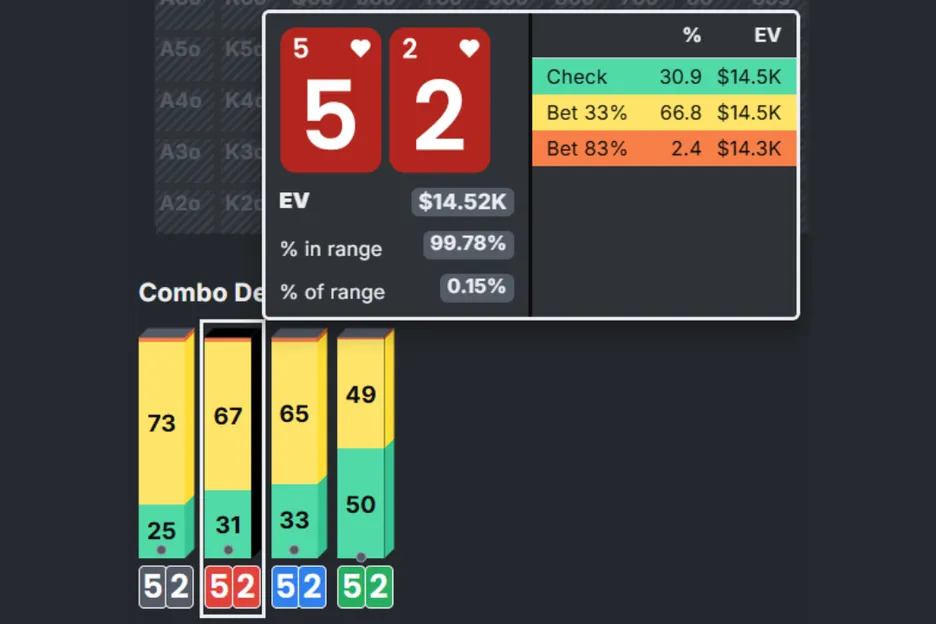The height and width of the screenshot is (624, 936).
Task: Click the green 50 check segment
Action: tap(361, 503)
